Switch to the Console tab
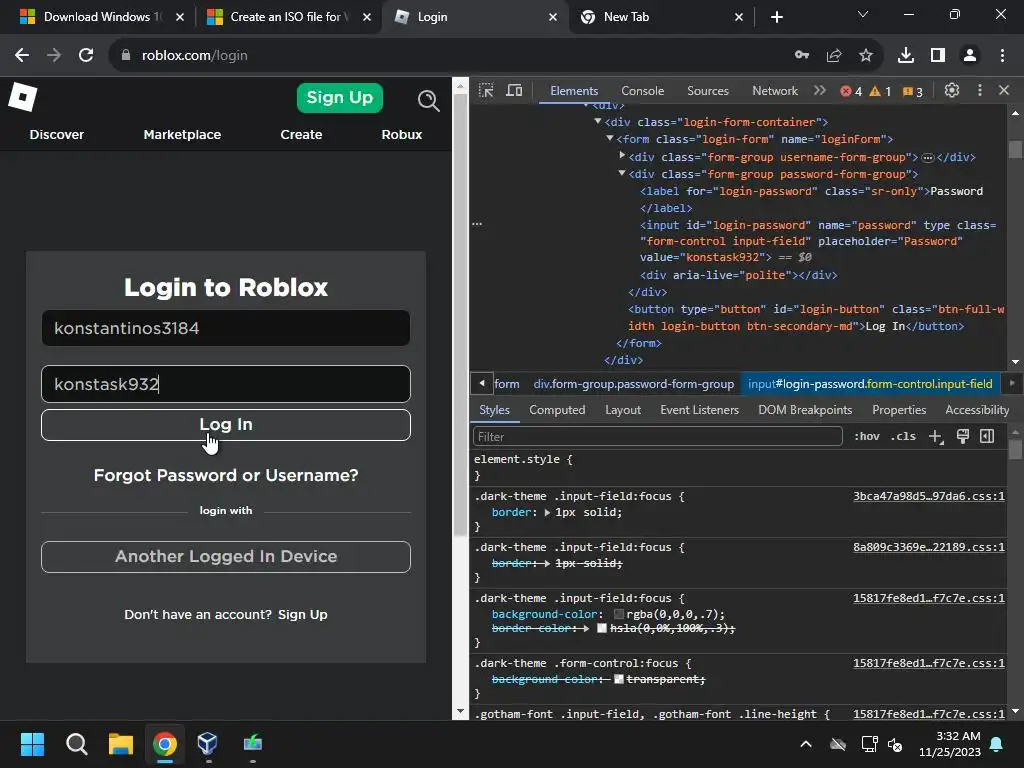 [642, 91]
